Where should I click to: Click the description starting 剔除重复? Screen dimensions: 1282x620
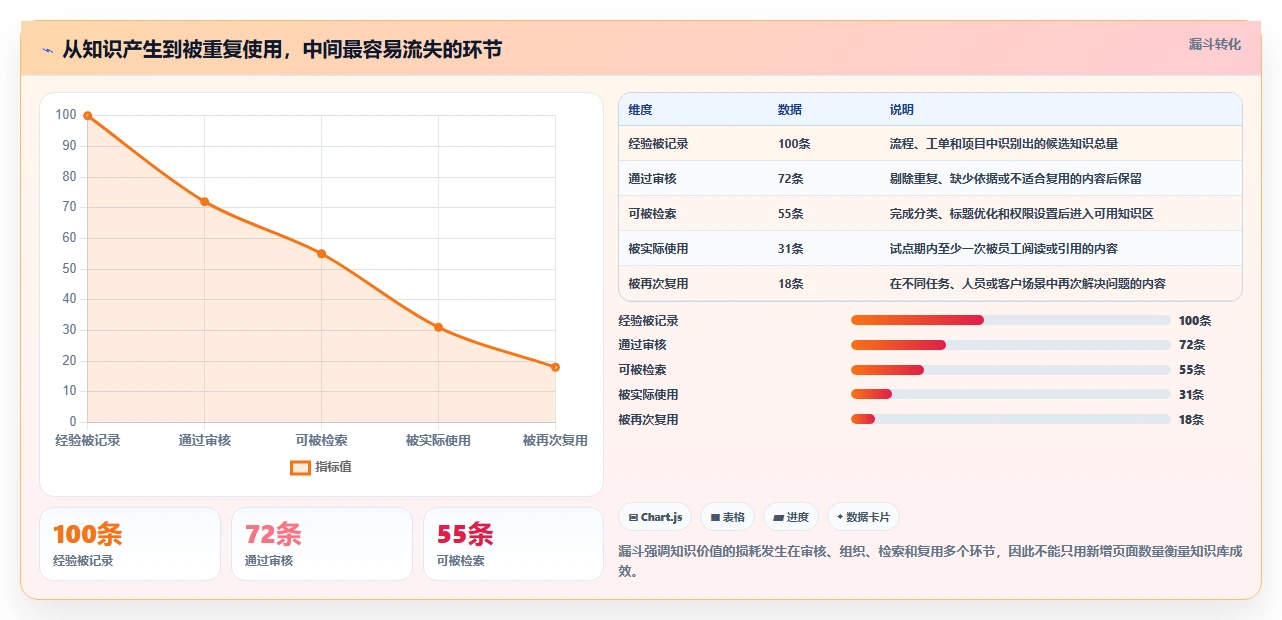(x=1016, y=179)
